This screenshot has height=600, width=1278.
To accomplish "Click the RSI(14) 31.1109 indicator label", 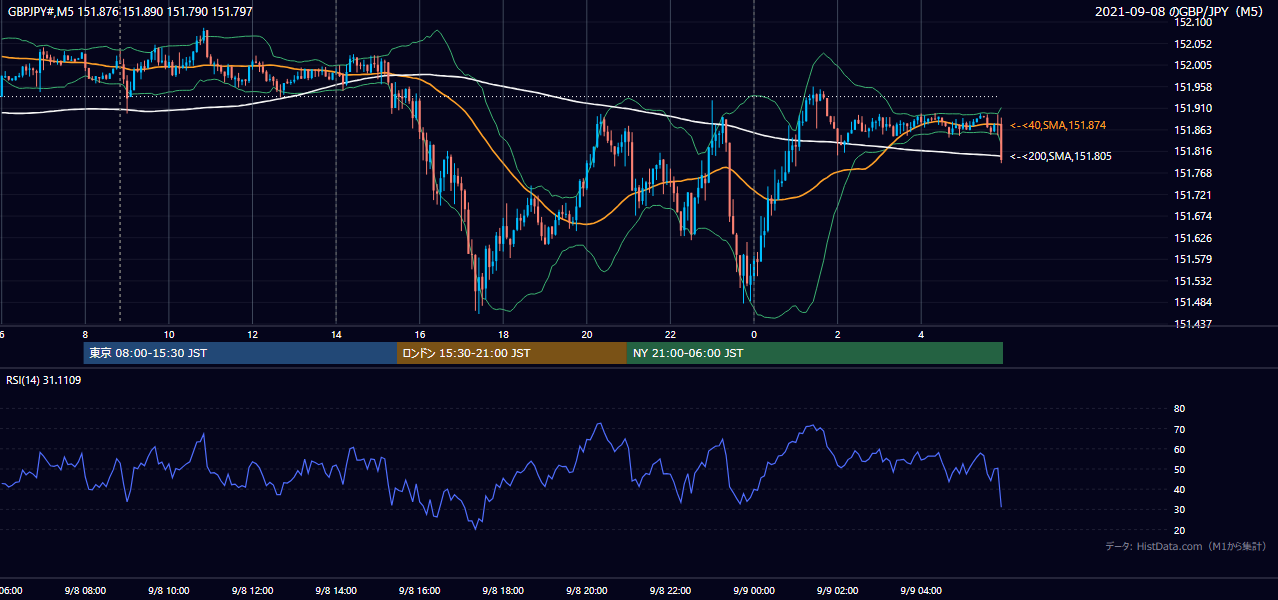I will point(44,381).
